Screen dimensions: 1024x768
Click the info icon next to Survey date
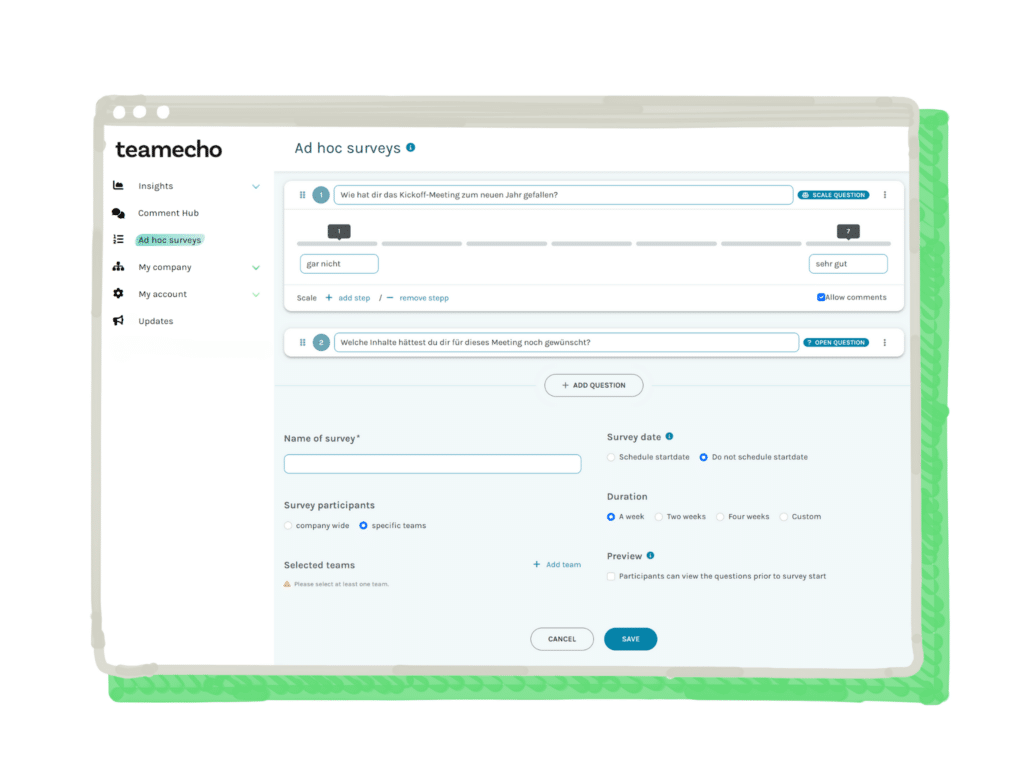(x=669, y=436)
